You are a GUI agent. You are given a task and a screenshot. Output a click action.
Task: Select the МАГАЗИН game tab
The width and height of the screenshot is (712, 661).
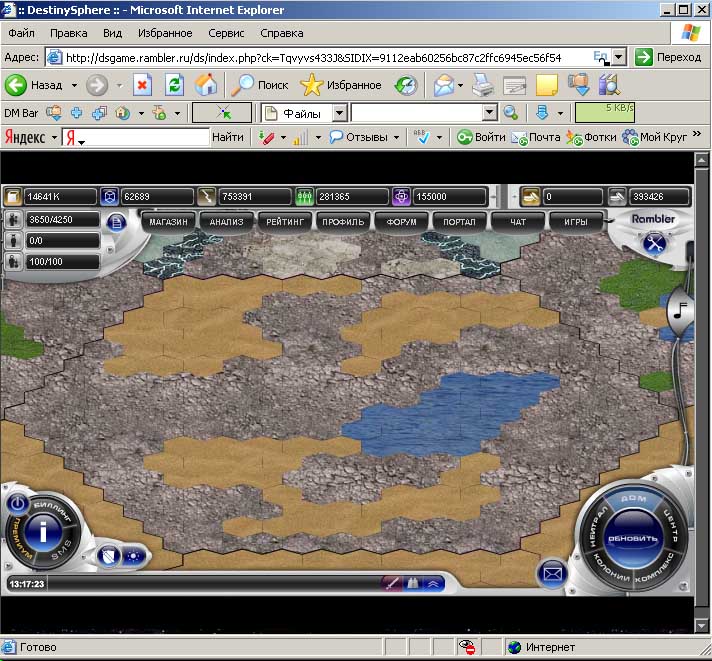click(x=168, y=222)
